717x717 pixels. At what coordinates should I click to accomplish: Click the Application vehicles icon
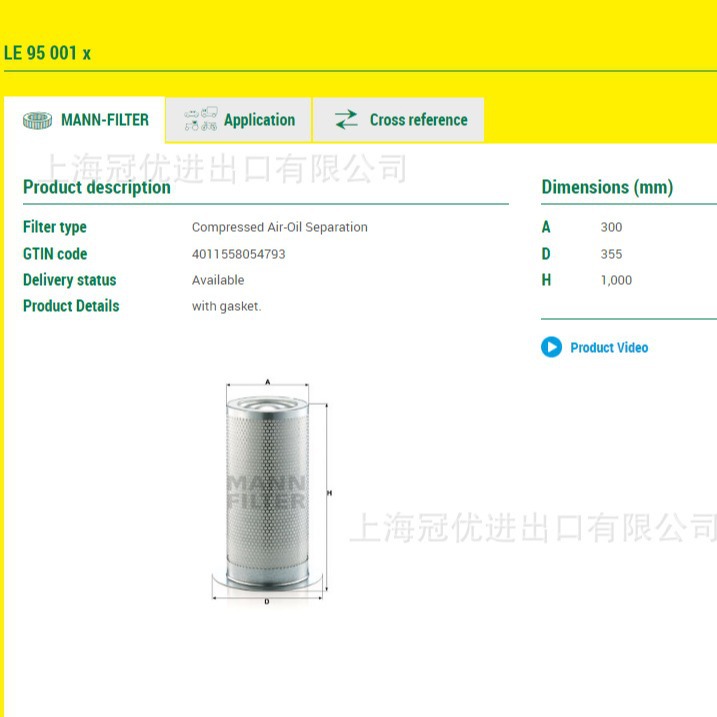click(x=201, y=119)
